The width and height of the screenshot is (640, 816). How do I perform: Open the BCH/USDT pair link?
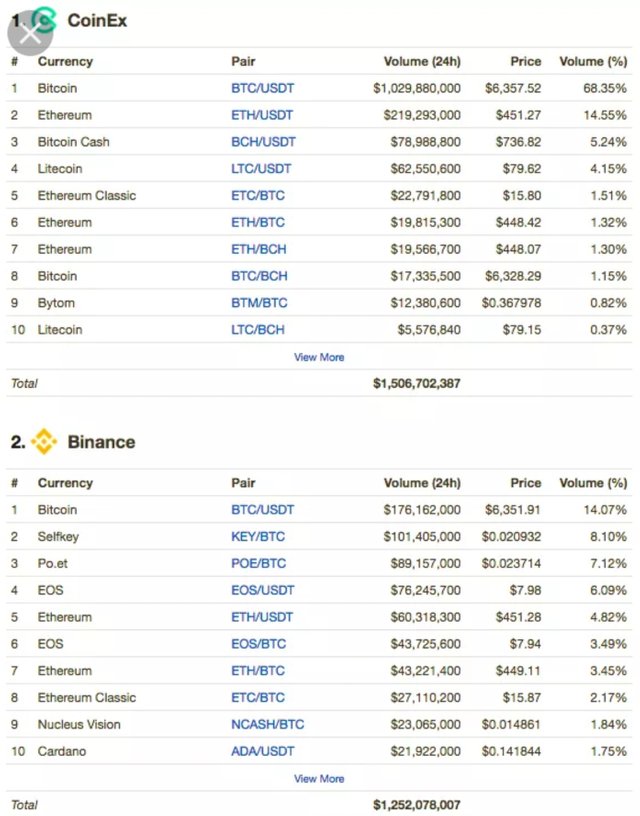(x=263, y=142)
